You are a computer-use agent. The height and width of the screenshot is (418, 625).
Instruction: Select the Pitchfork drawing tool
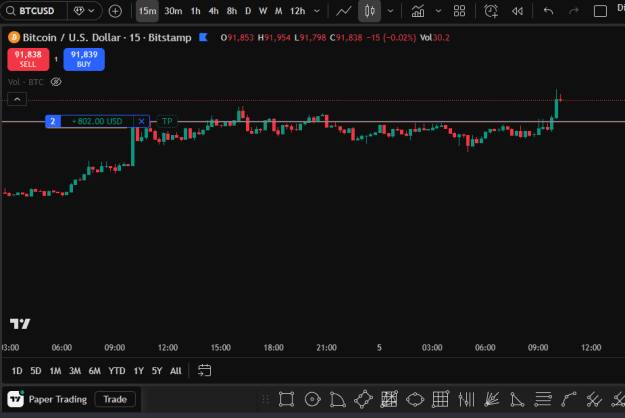(x=594, y=399)
